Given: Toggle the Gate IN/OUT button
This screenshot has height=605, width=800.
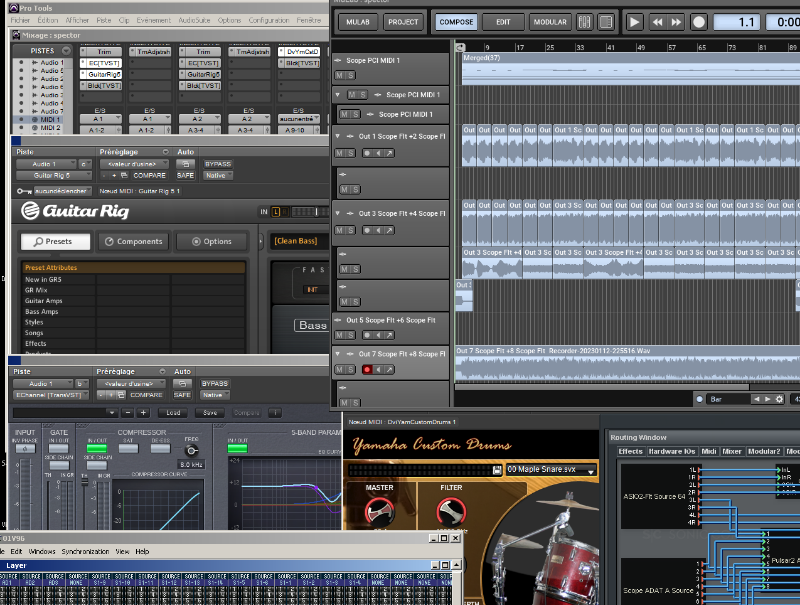Looking at the screenshot, I should [59, 448].
